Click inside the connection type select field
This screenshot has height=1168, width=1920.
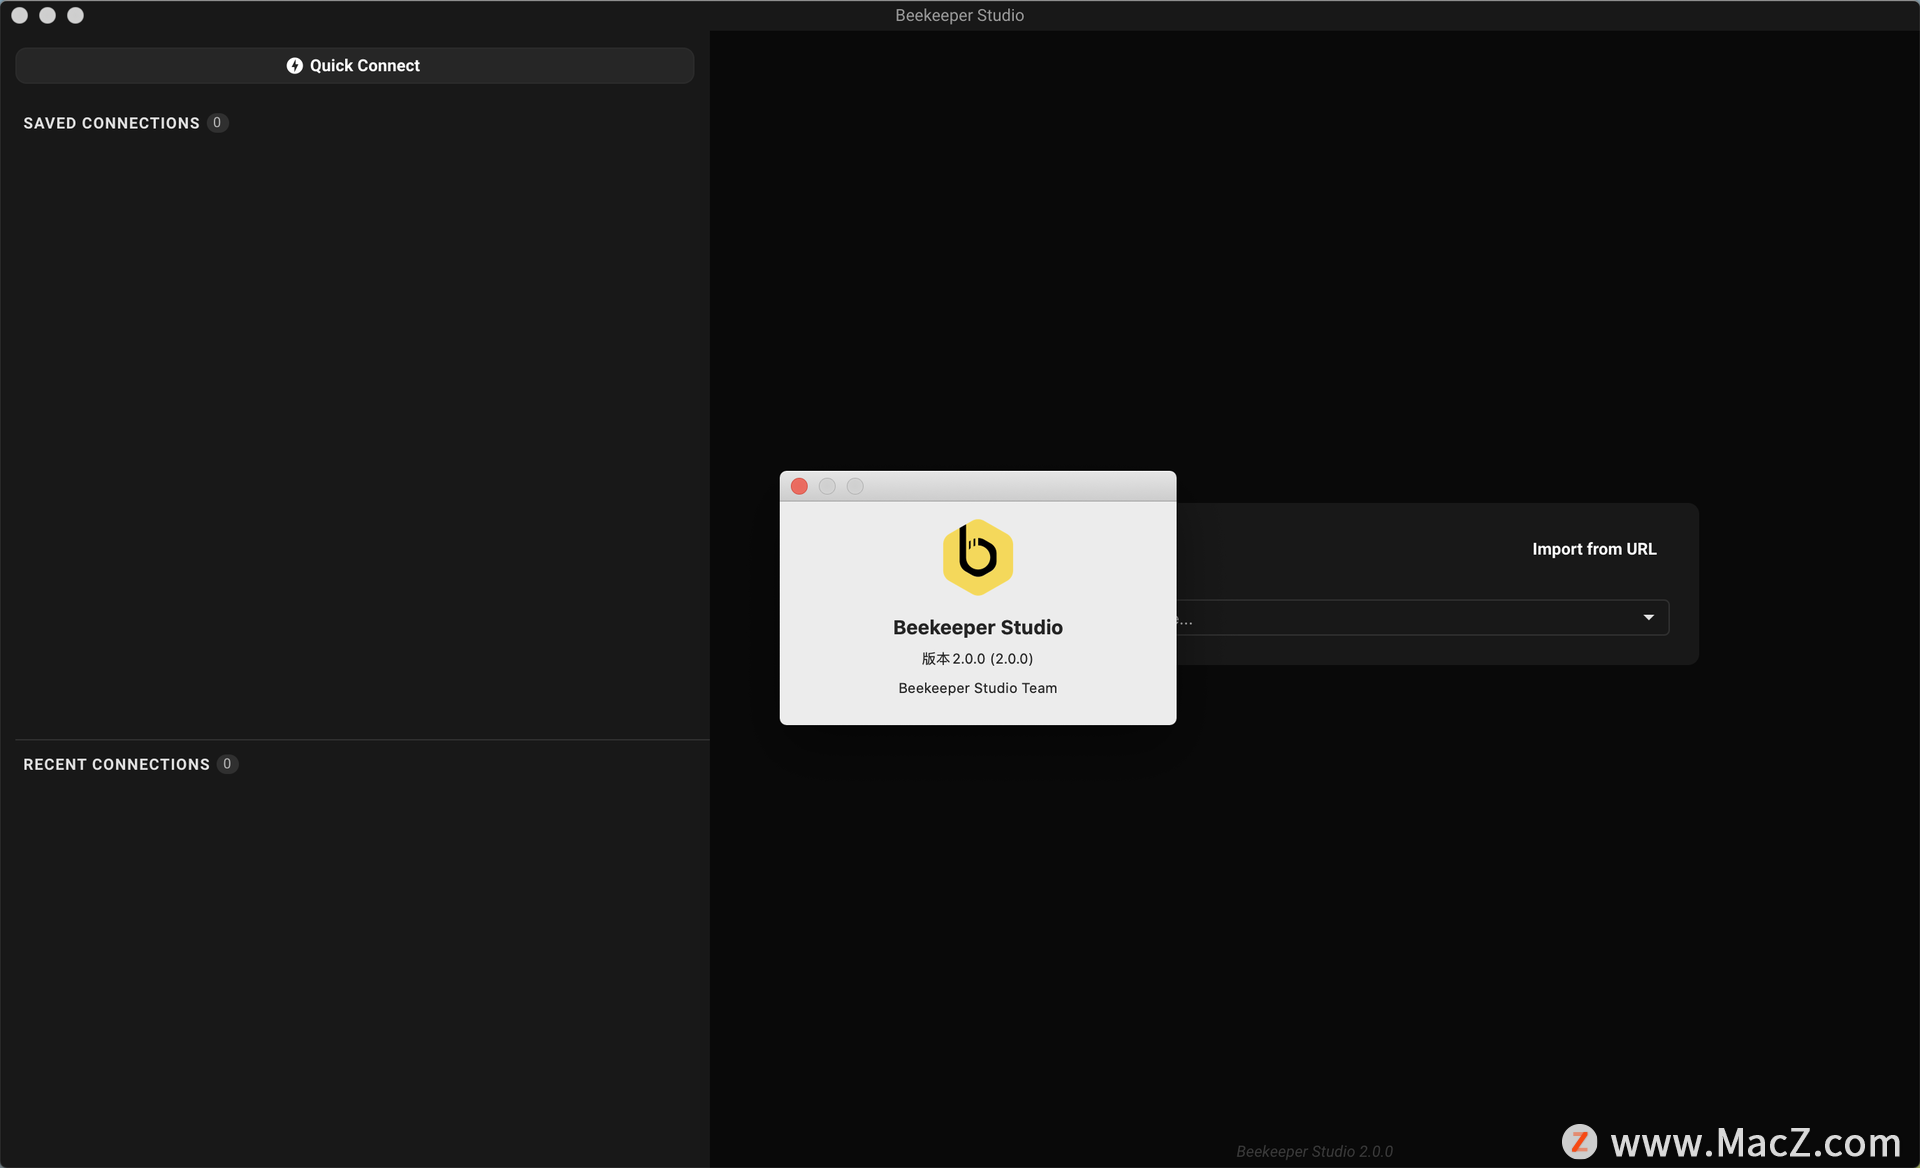(1400, 618)
